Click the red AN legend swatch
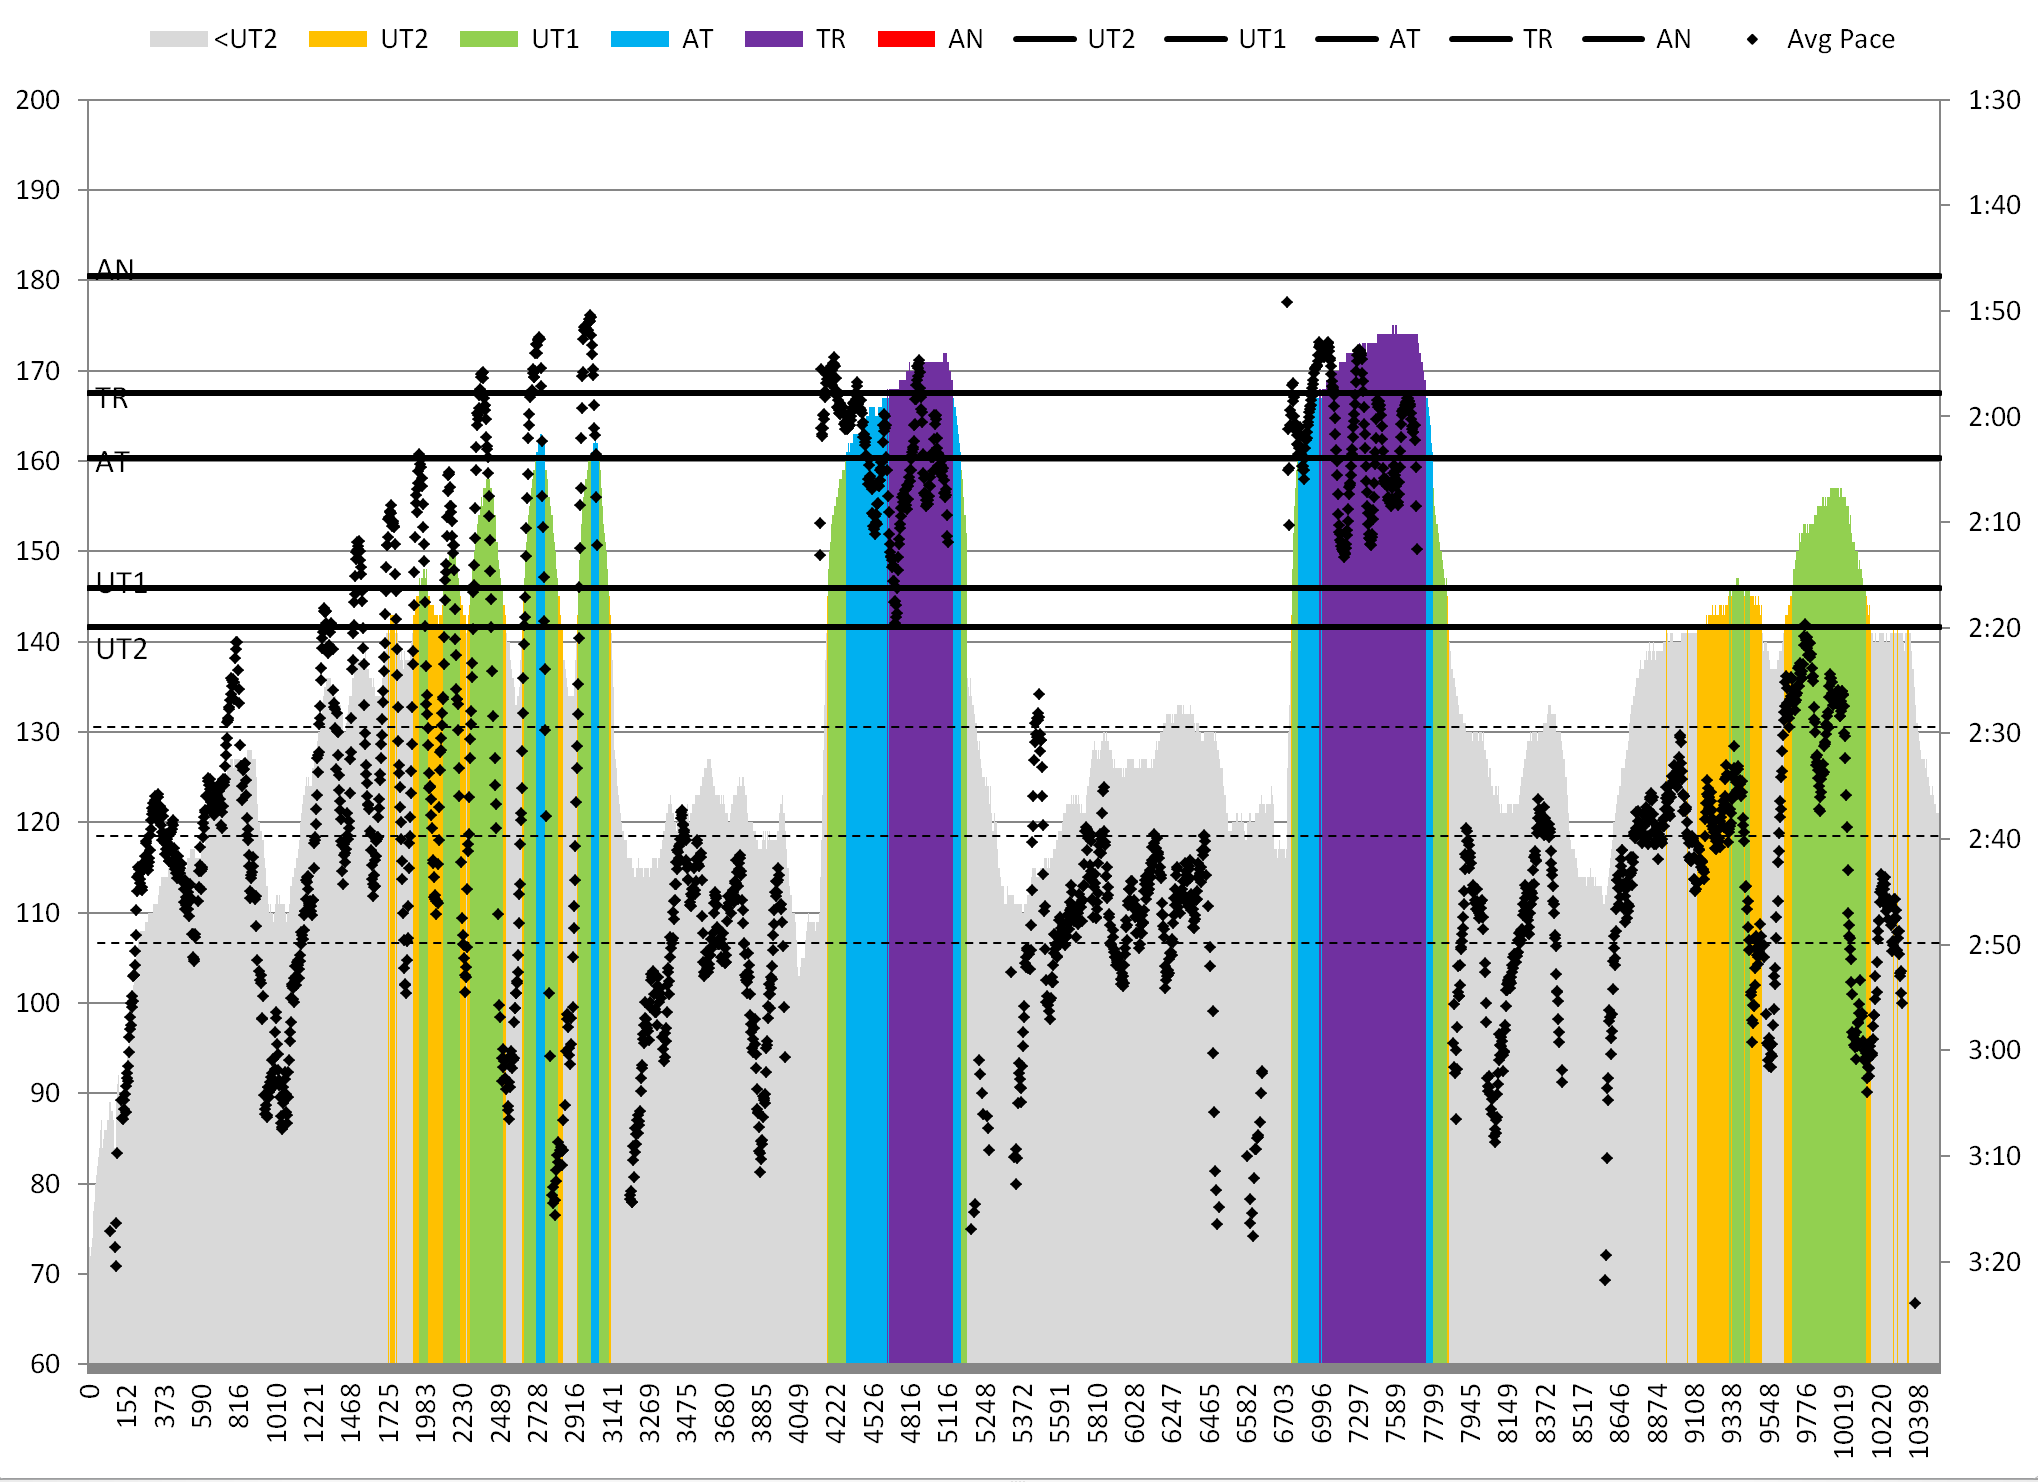Screen dimensions: 2038x1482 coord(905,39)
